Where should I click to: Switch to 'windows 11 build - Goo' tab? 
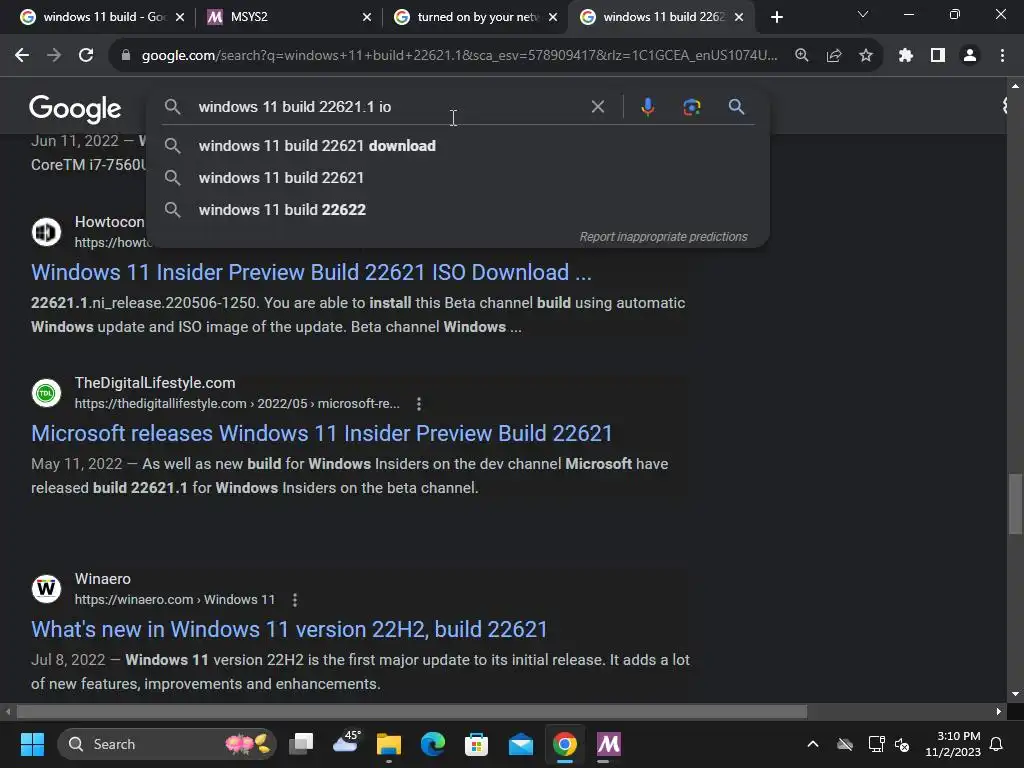102,17
